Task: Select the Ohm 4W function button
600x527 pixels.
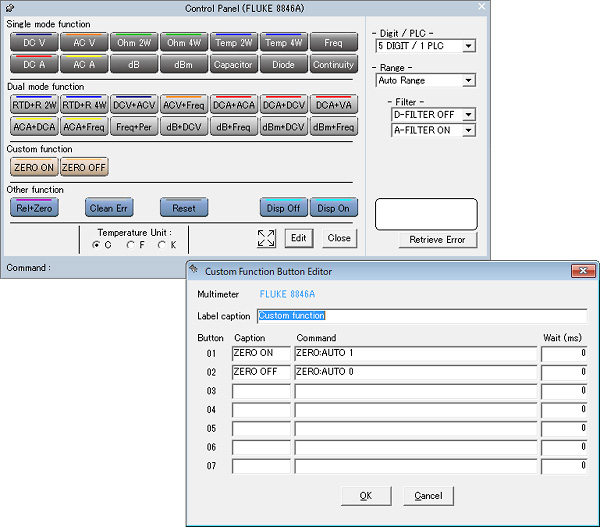Action: pyautogui.click(x=183, y=43)
